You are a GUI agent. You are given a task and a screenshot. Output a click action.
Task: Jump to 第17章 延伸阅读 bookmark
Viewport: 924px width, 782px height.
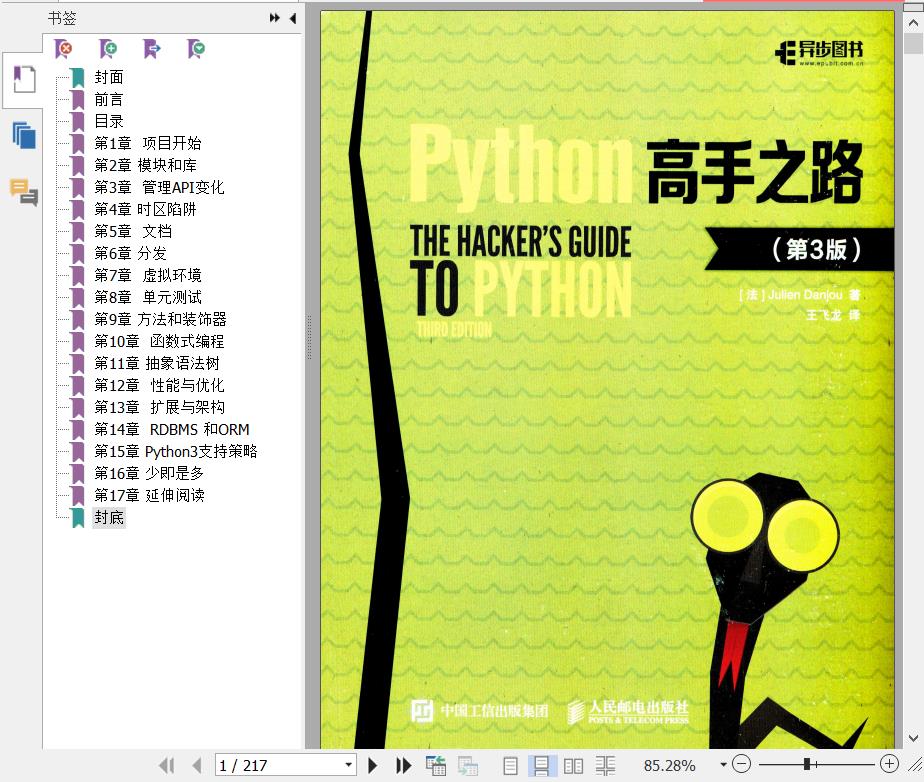[149, 496]
